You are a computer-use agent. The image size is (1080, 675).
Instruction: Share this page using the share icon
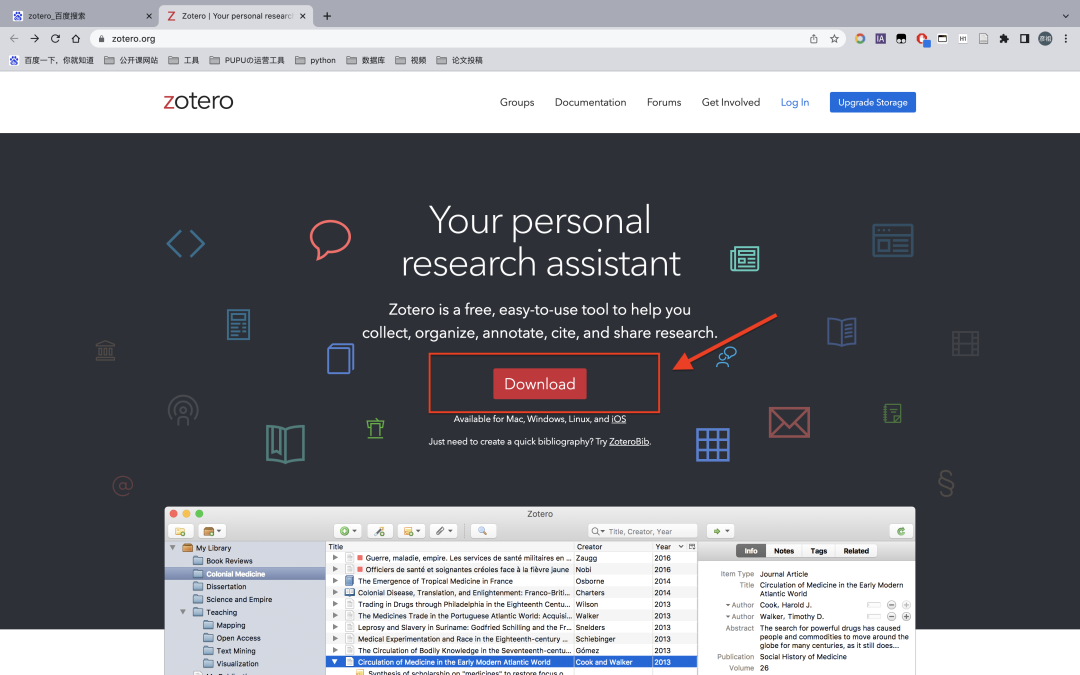[813, 39]
